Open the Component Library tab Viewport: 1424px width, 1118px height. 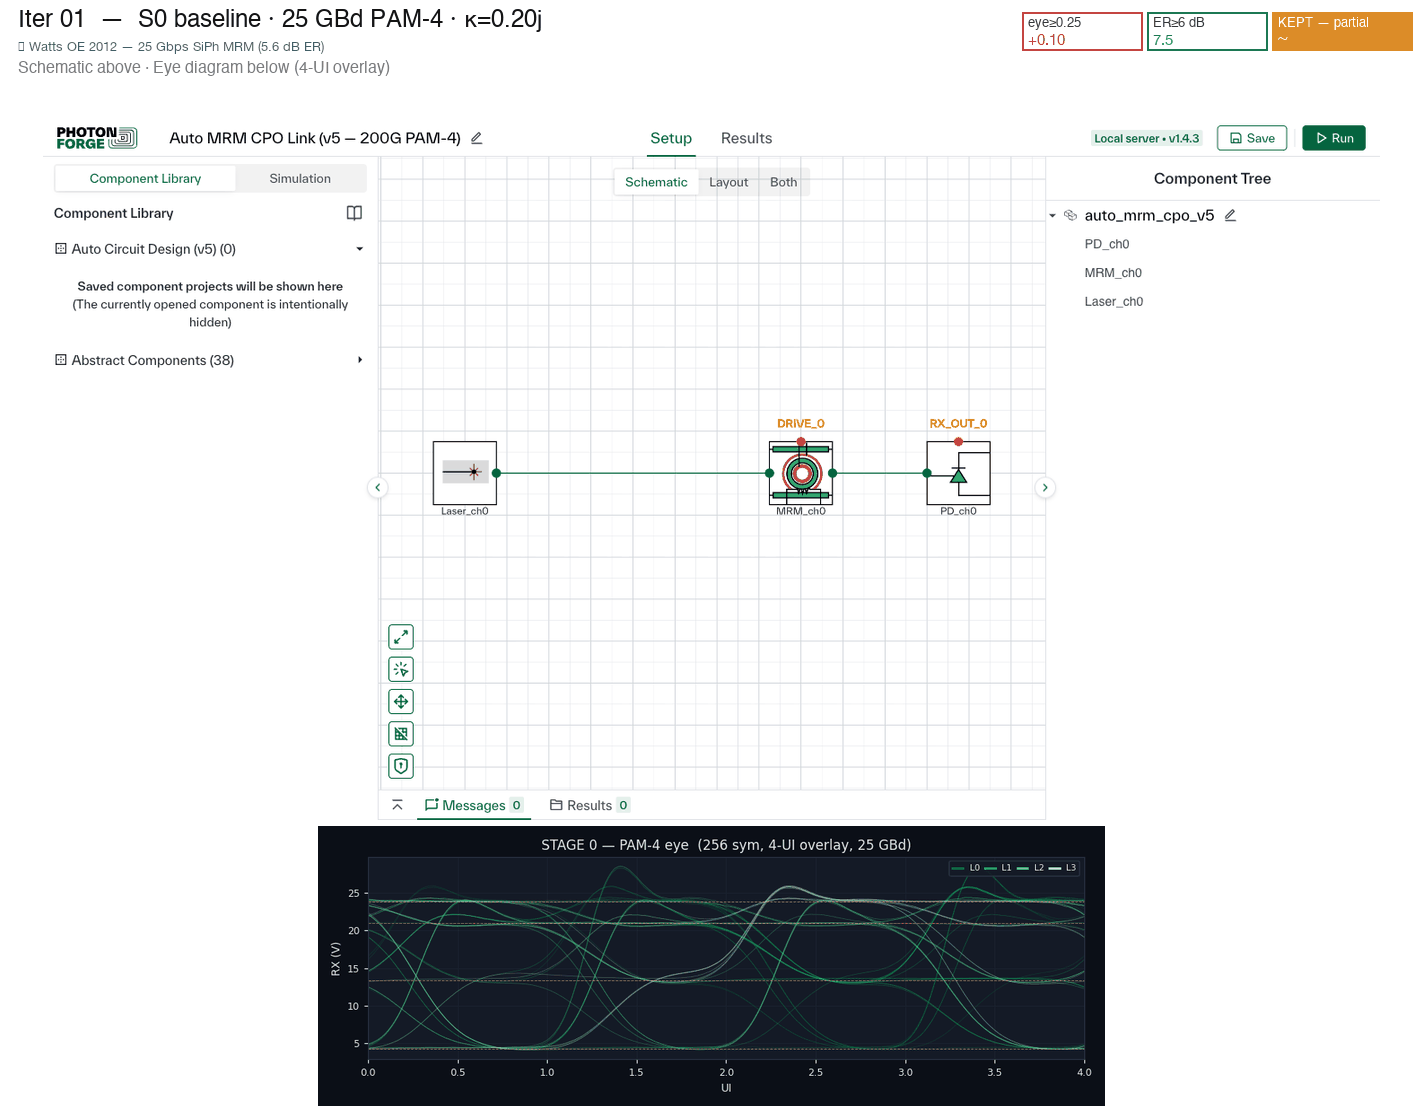[145, 178]
